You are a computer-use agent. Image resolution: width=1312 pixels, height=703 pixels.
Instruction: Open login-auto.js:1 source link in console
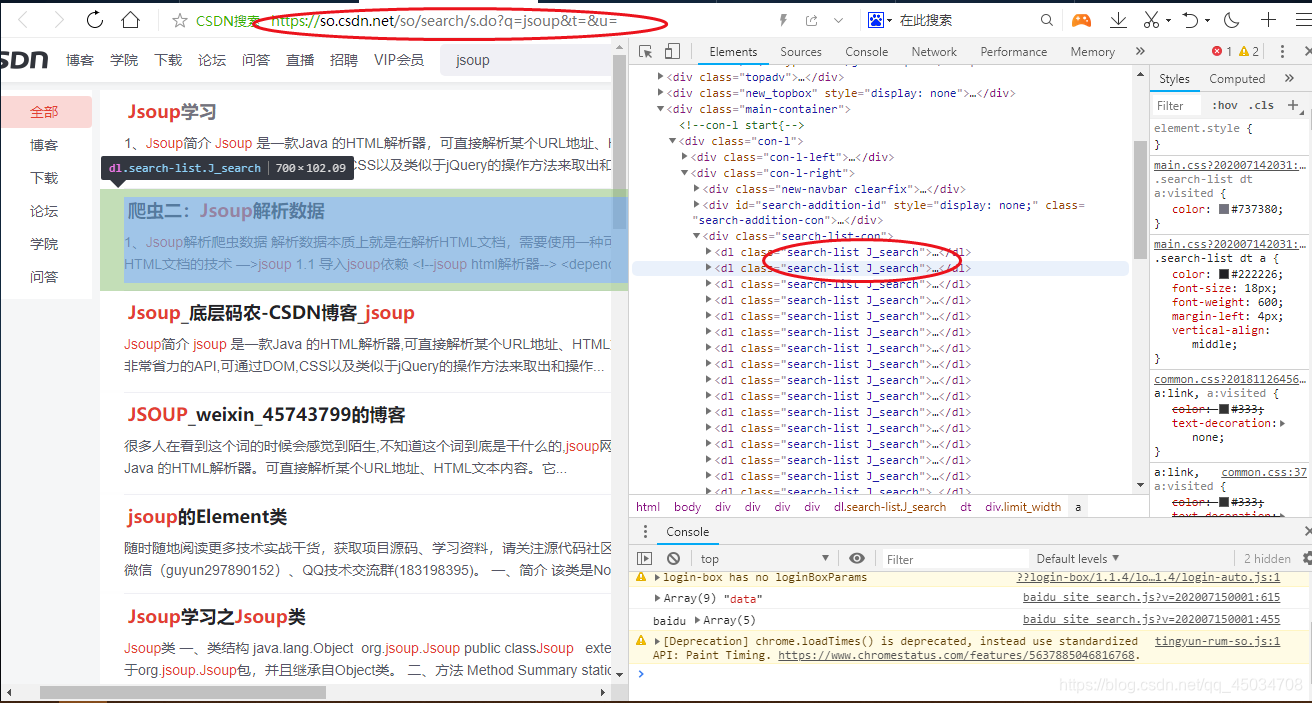[x=1148, y=578]
